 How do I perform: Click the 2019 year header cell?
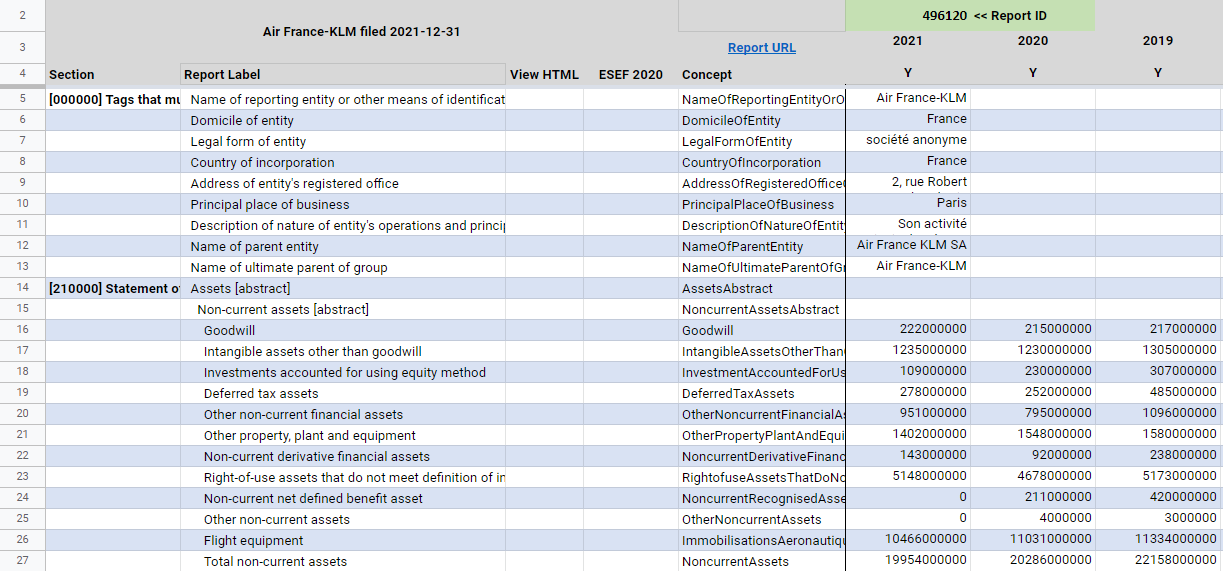[1157, 41]
